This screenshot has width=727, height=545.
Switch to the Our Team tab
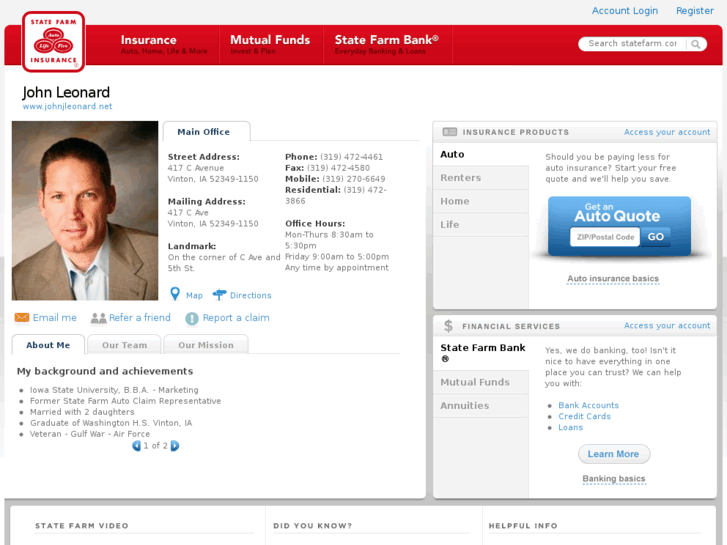[x=124, y=345]
